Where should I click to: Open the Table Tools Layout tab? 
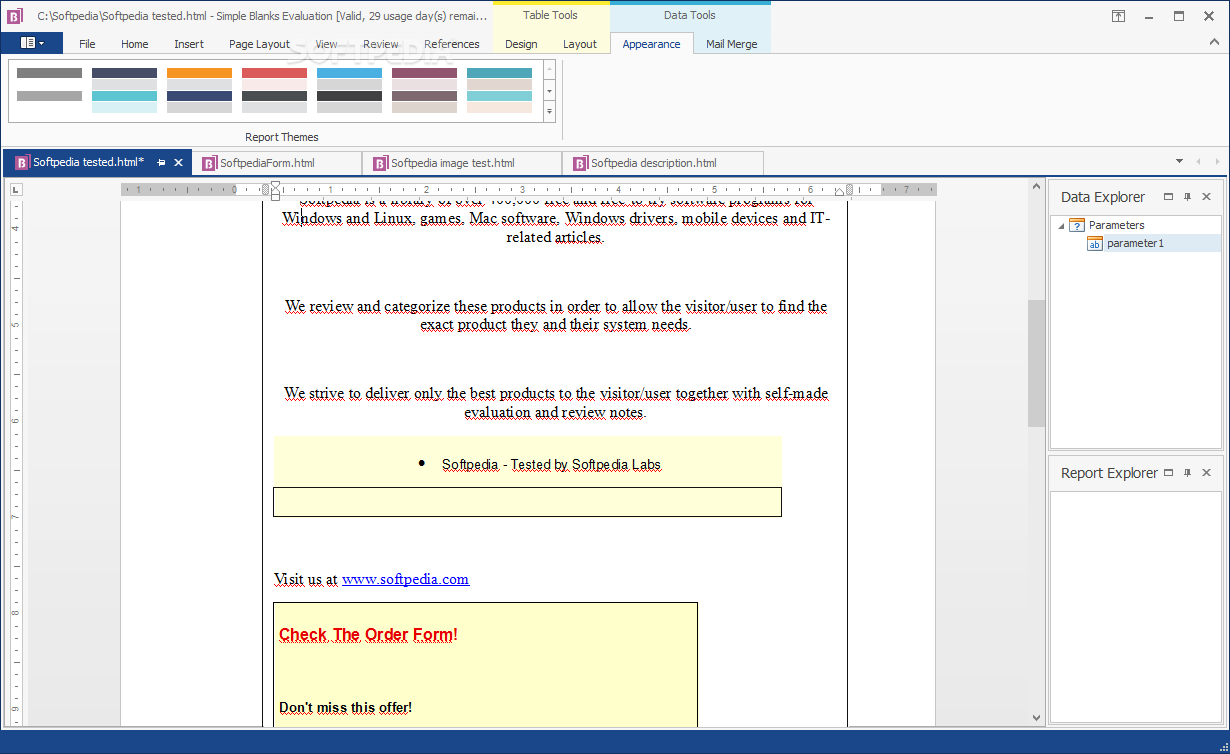point(580,44)
